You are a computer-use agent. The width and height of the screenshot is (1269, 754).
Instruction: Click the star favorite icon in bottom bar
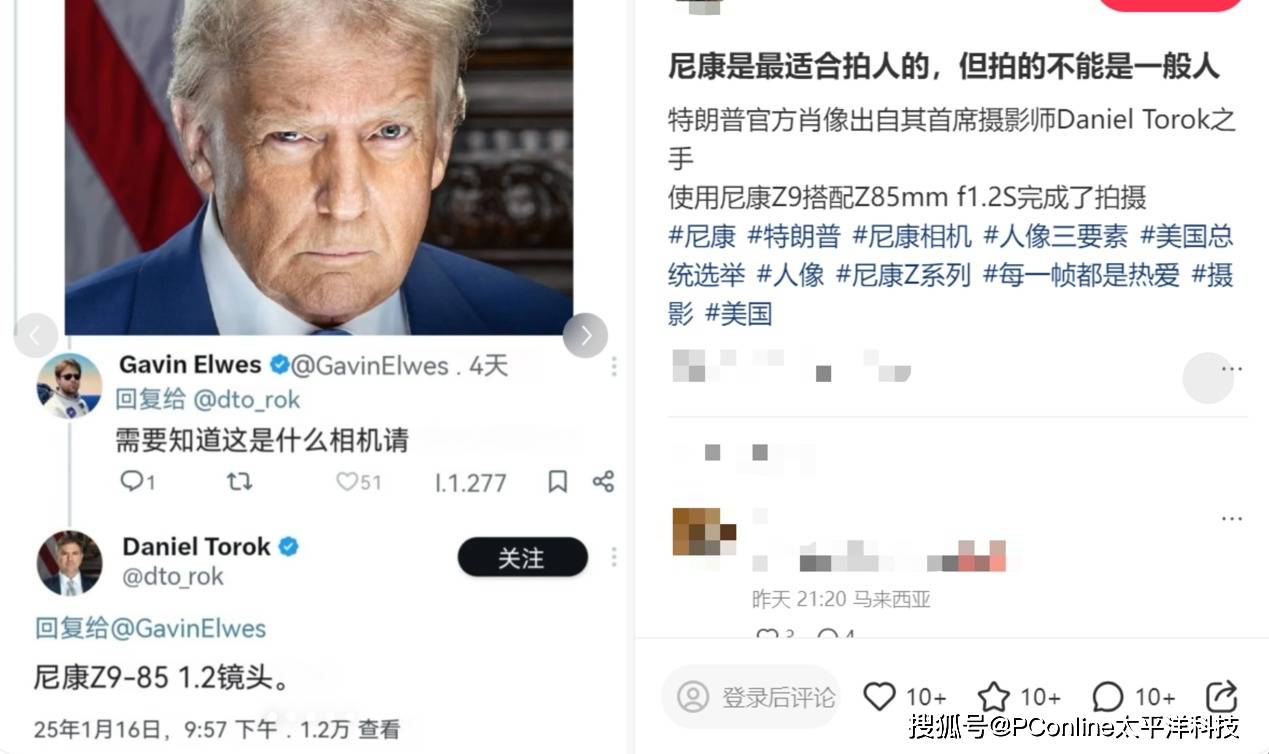[x=993, y=696]
